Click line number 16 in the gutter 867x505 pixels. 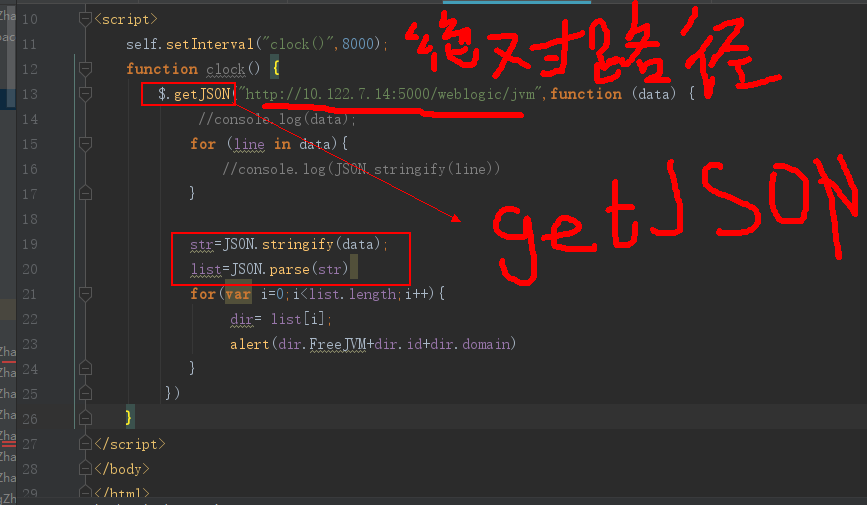[30, 169]
